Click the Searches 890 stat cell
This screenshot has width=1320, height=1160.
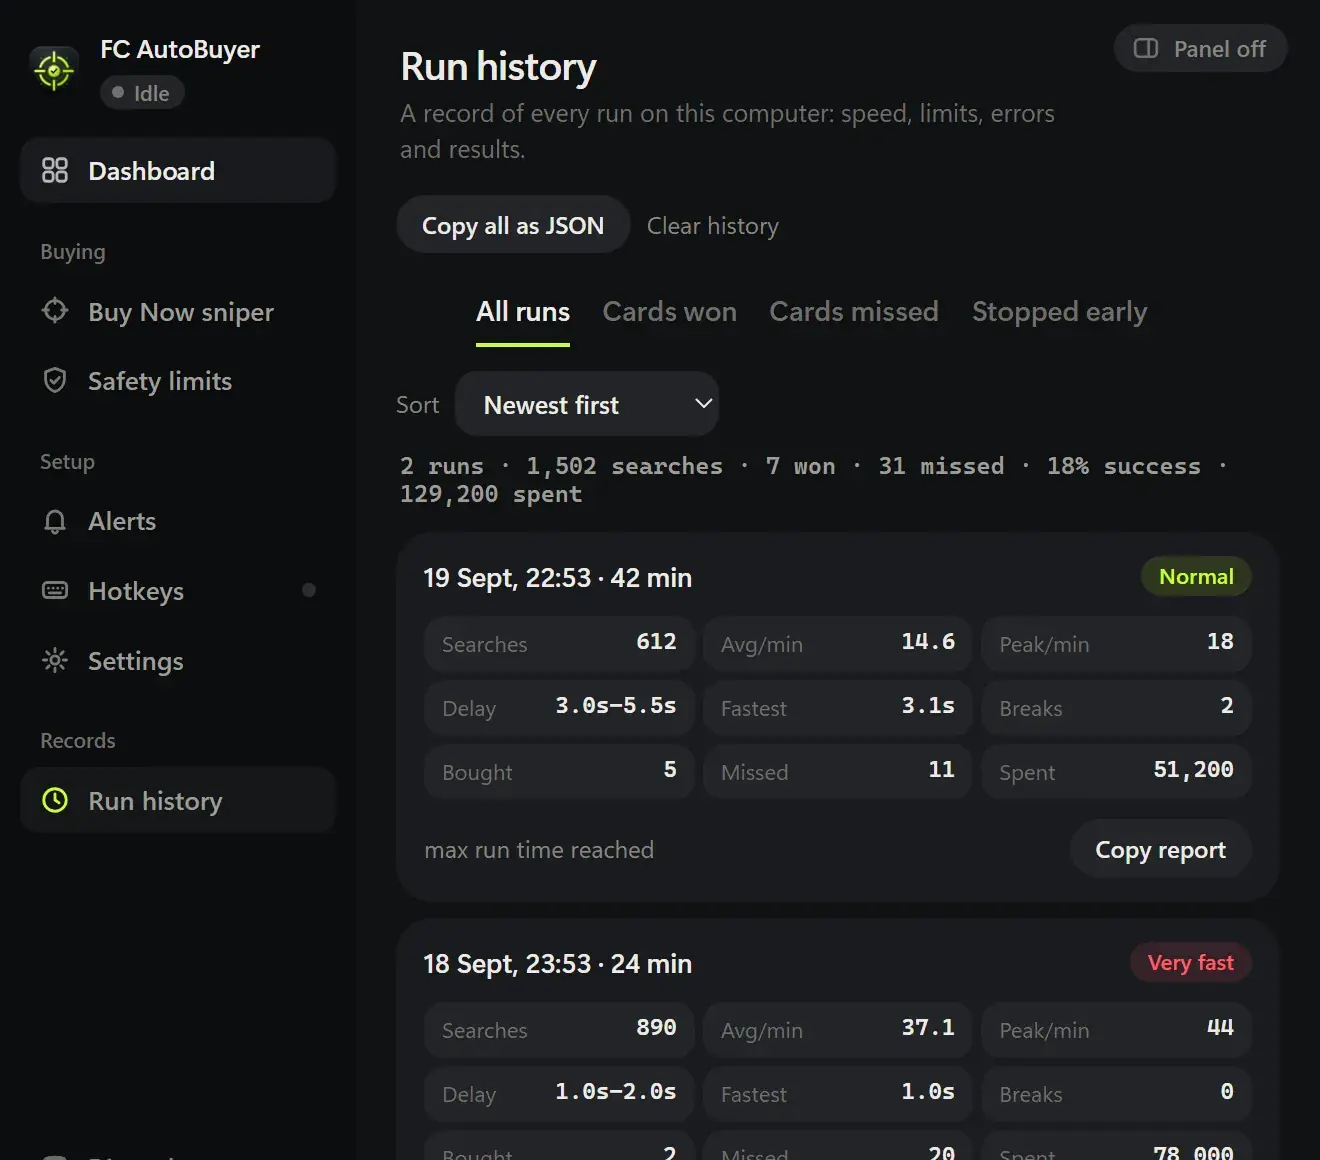point(559,1029)
